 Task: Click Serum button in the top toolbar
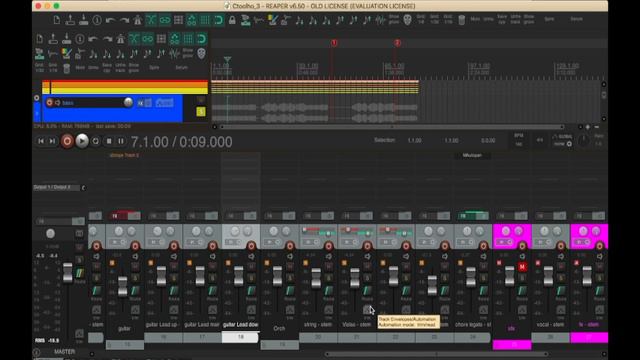coord(576,19)
